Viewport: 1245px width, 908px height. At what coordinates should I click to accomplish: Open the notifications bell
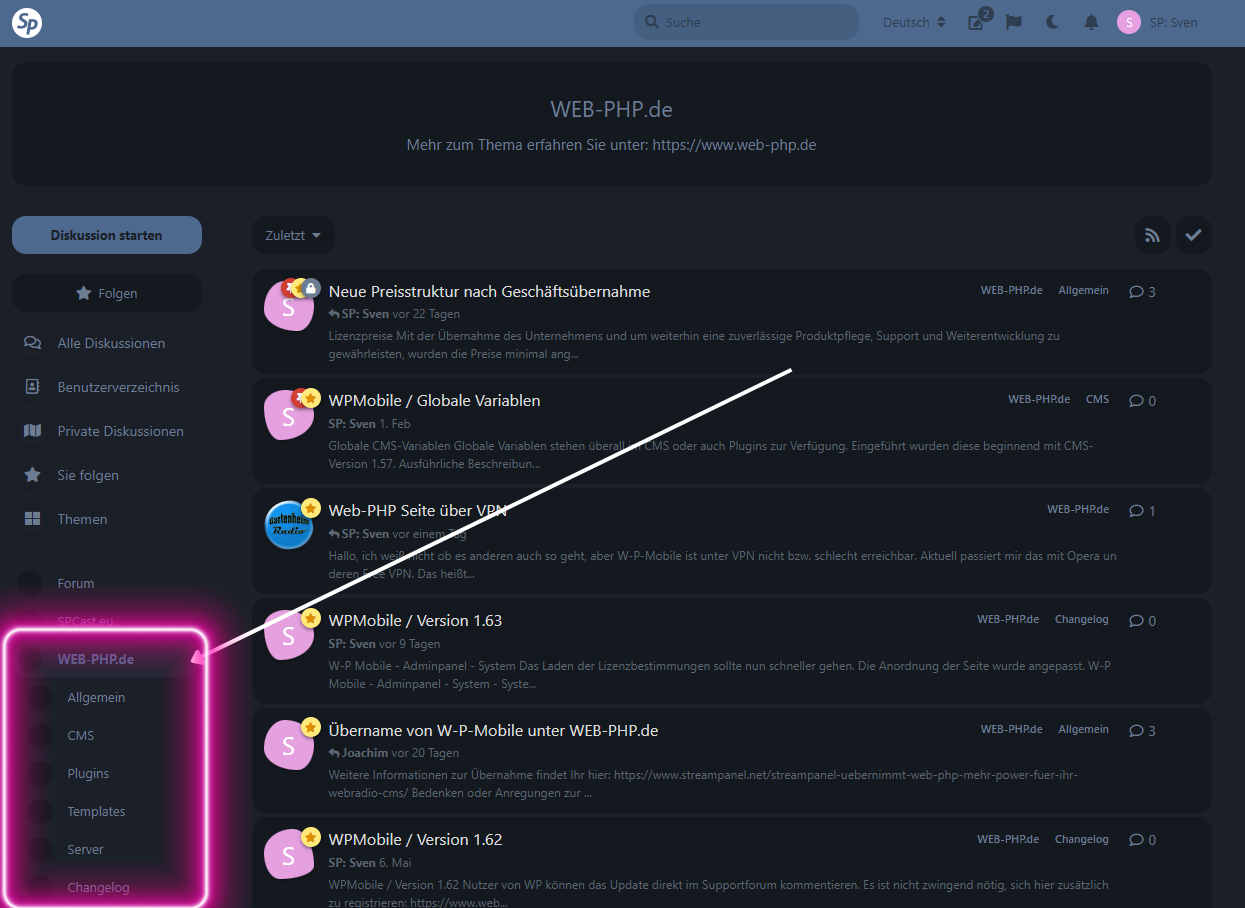1091,22
